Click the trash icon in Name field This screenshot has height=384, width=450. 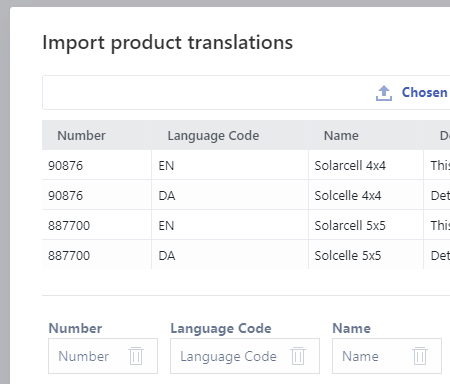(x=420, y=356)
